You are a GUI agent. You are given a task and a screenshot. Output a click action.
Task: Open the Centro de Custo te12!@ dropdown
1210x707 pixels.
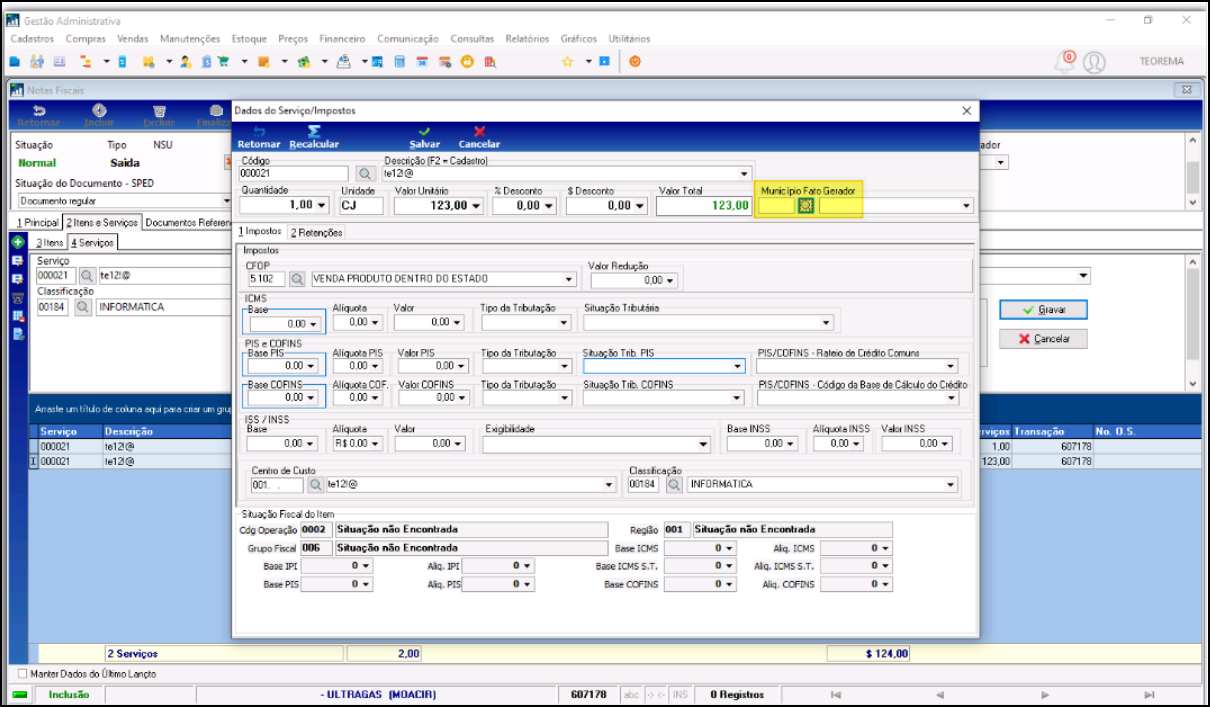tap(609, 485)
